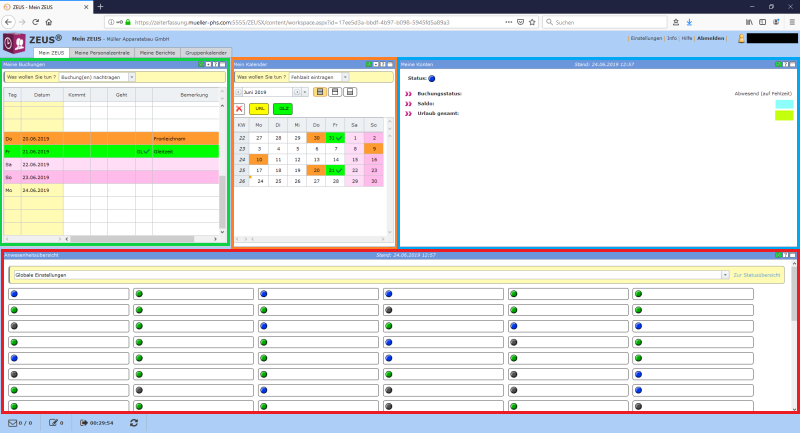Click the yellow URL absence type swatch
Screen dimensions: 800x433
pyautogui.click(x=259, y=107)
